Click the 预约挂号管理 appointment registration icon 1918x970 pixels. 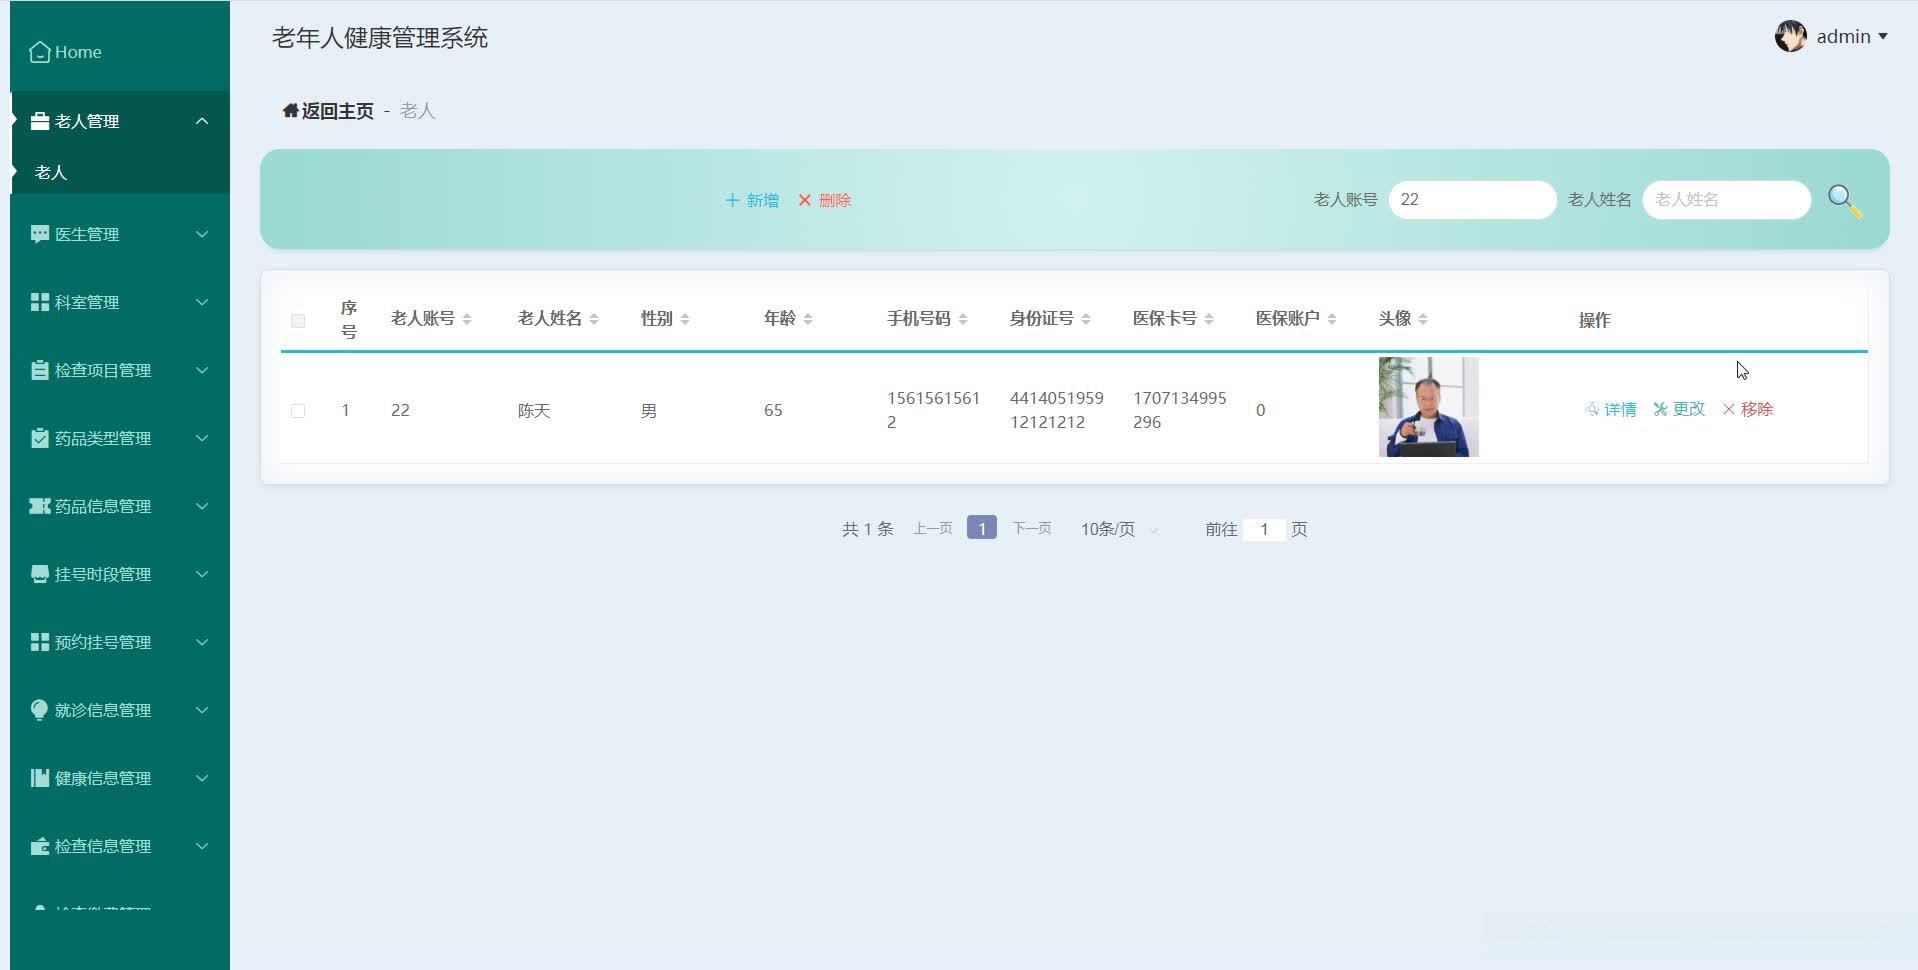pos(39,641)
